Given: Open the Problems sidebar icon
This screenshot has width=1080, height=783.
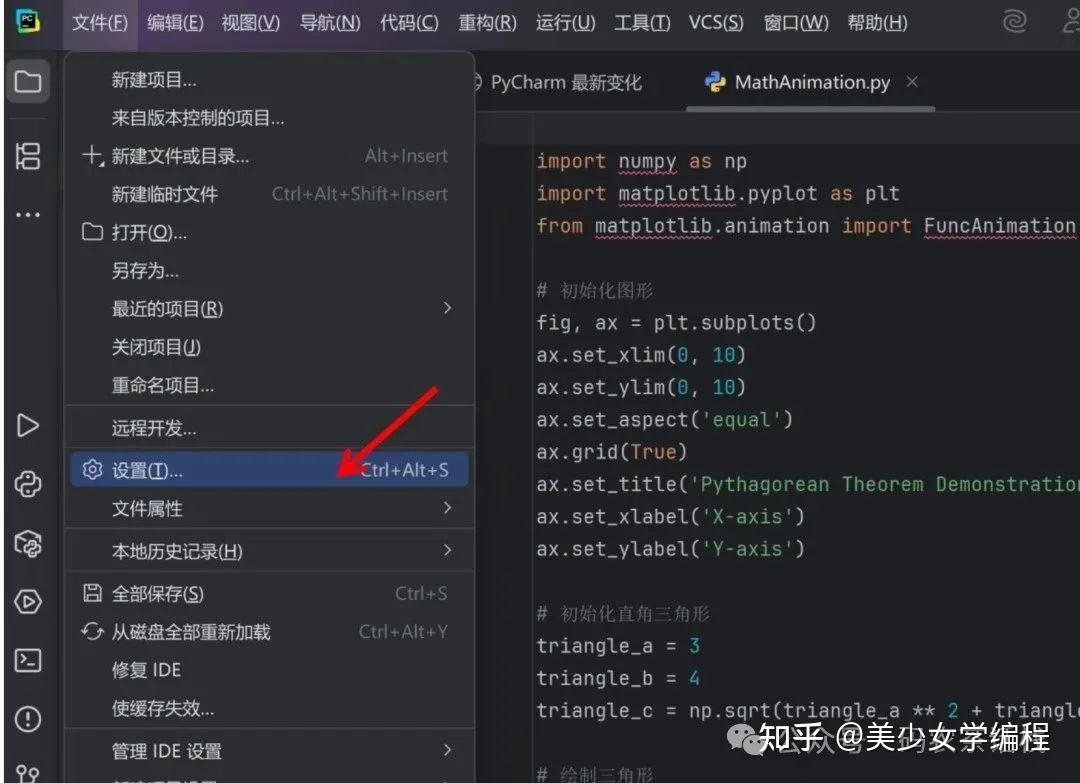Looking at the screenshot, I should [28, 719].
